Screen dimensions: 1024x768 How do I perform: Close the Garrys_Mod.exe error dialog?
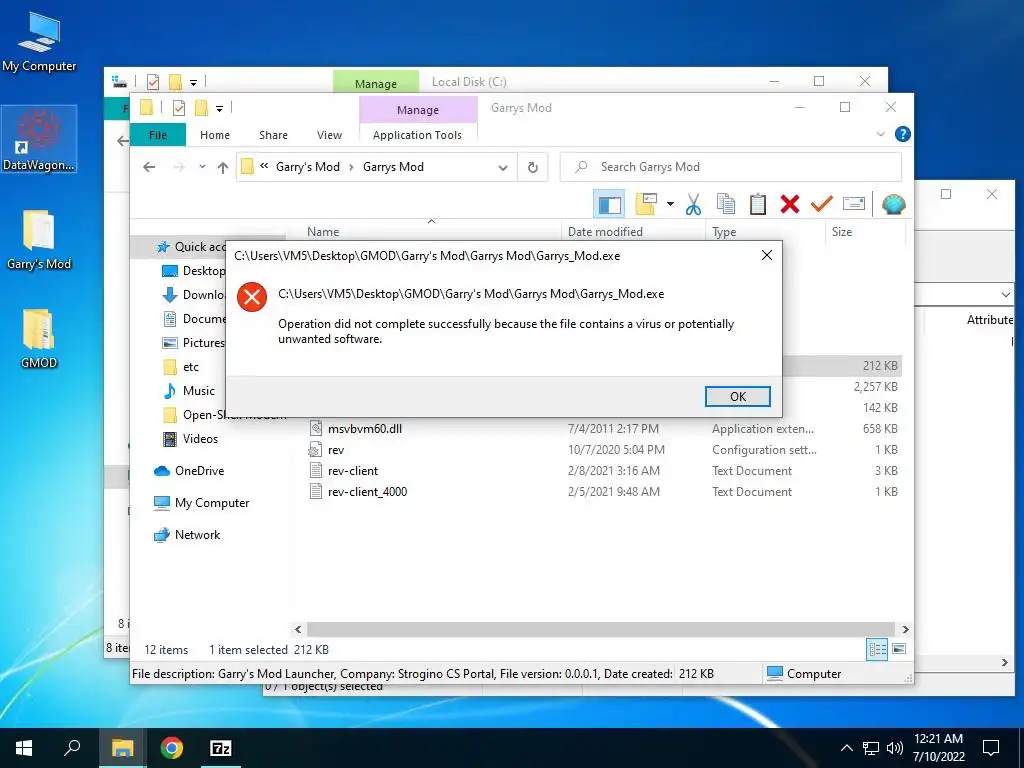point(767,255)
